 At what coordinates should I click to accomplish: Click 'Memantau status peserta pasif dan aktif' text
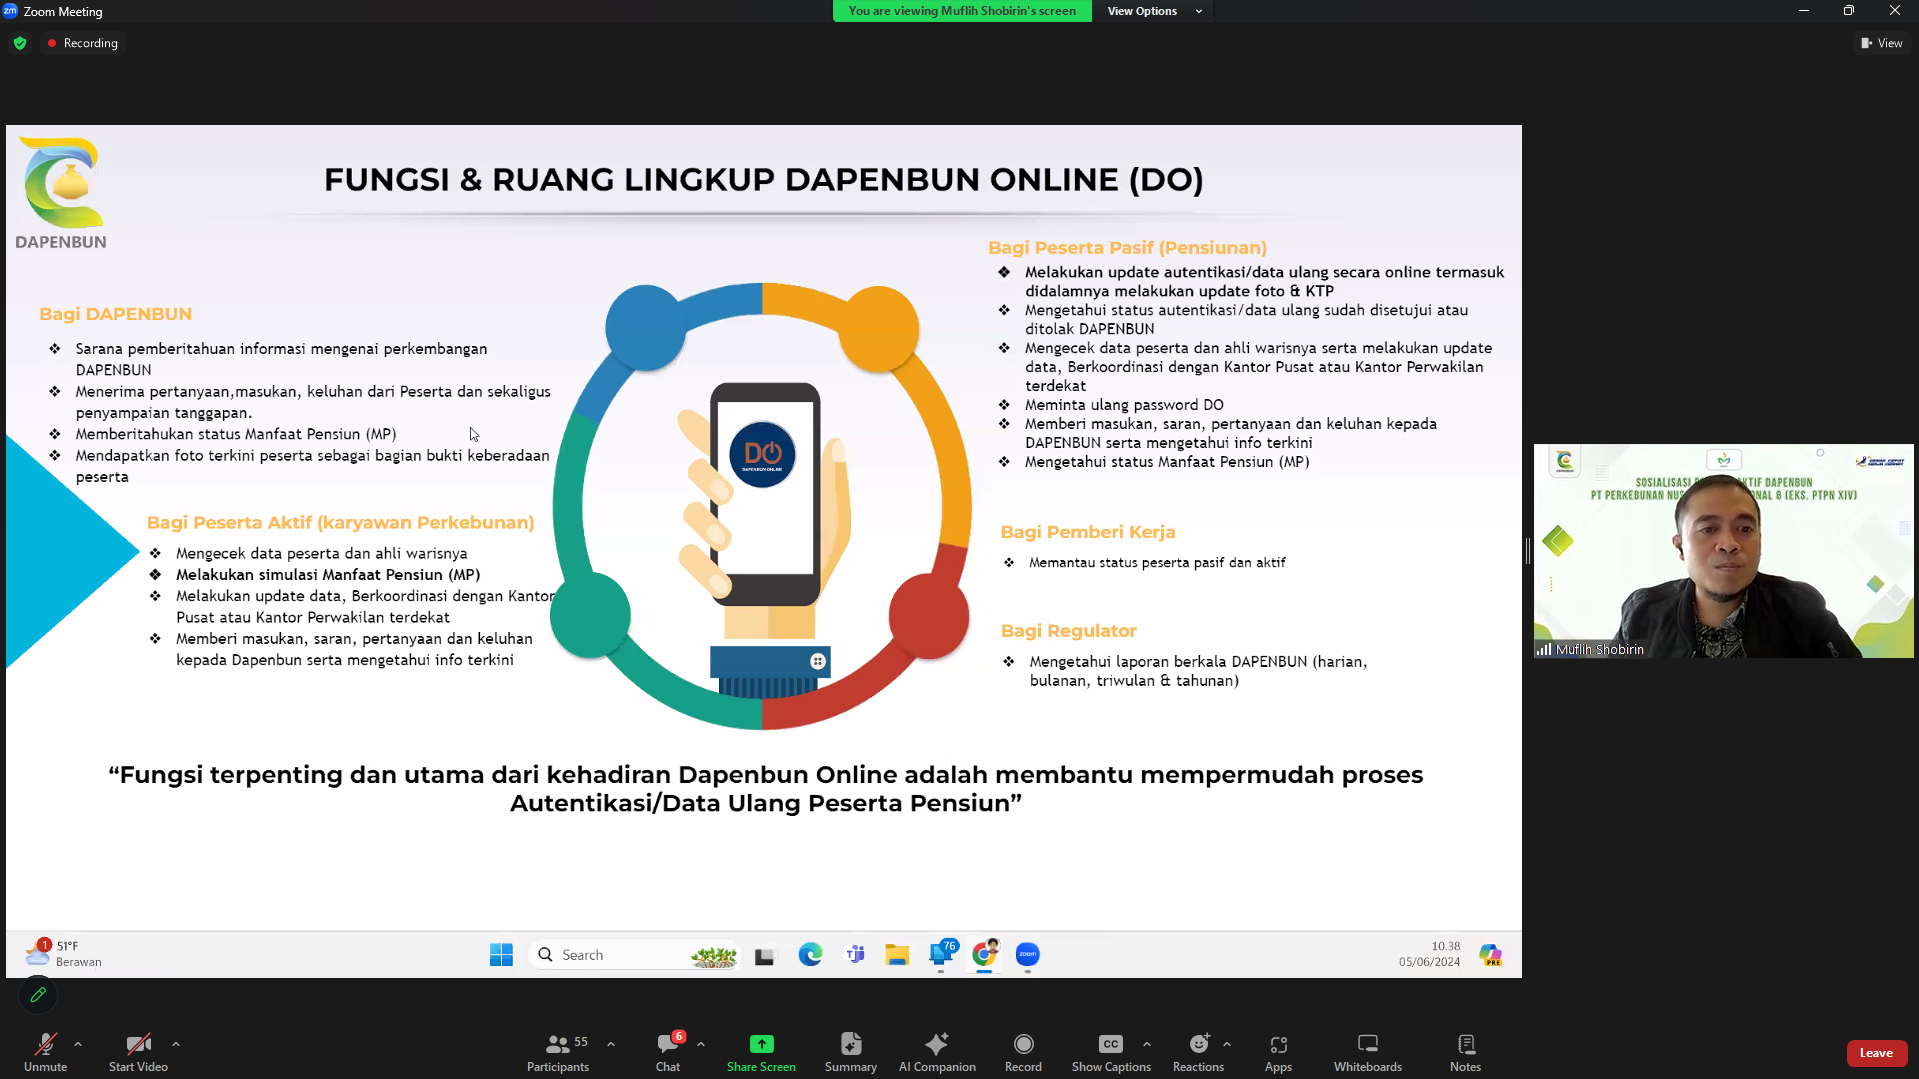(1157, 563)
